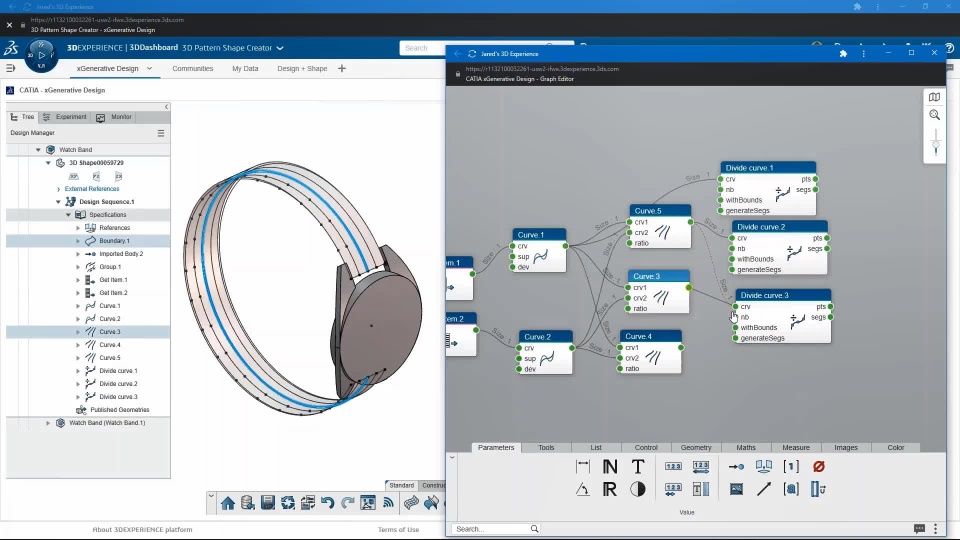
Task: Switch to the Geometry palette tab
Action: (696, 448)
